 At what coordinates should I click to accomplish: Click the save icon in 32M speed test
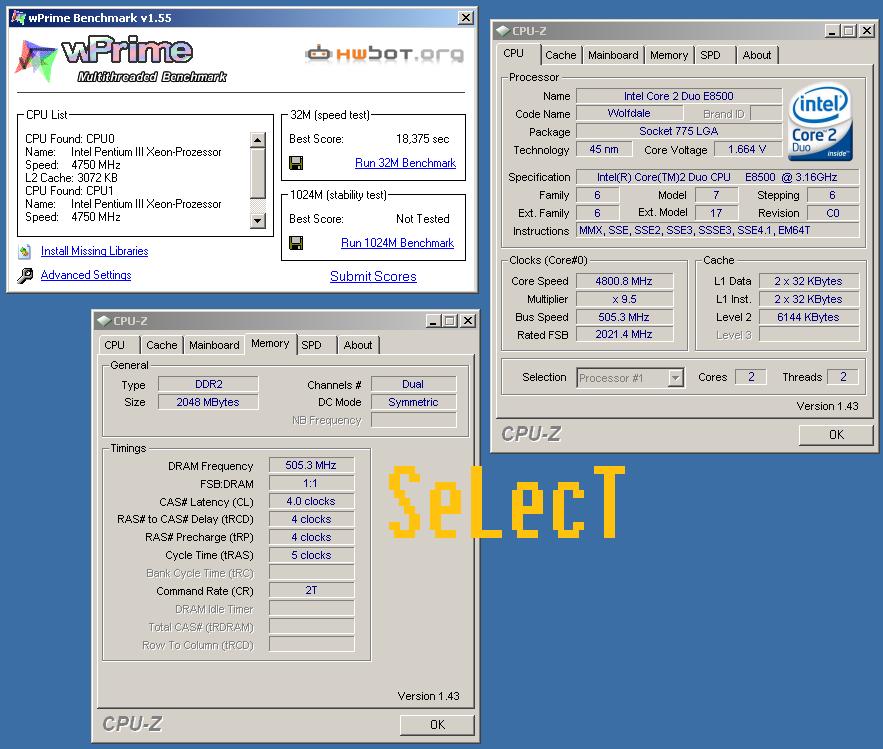pyautogui.click(x=296, y=163)
